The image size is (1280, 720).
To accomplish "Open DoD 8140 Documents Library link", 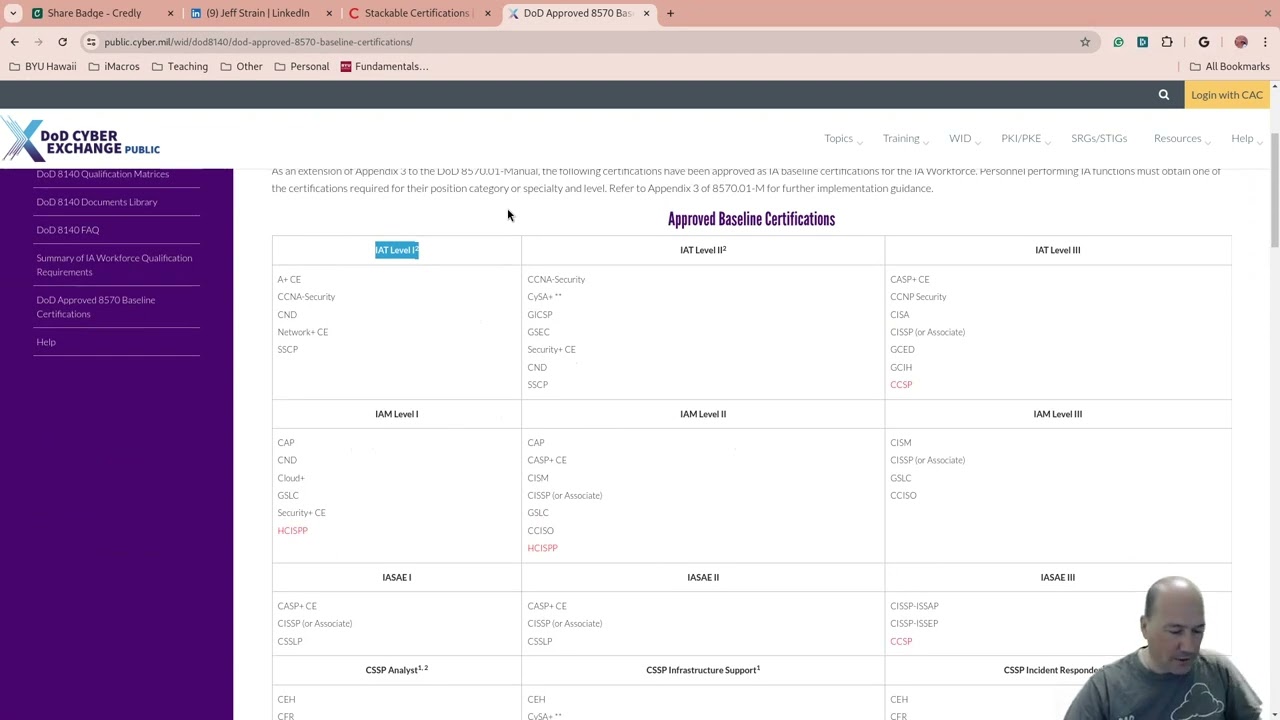I will pyautogui.click(x=97, y=202).
